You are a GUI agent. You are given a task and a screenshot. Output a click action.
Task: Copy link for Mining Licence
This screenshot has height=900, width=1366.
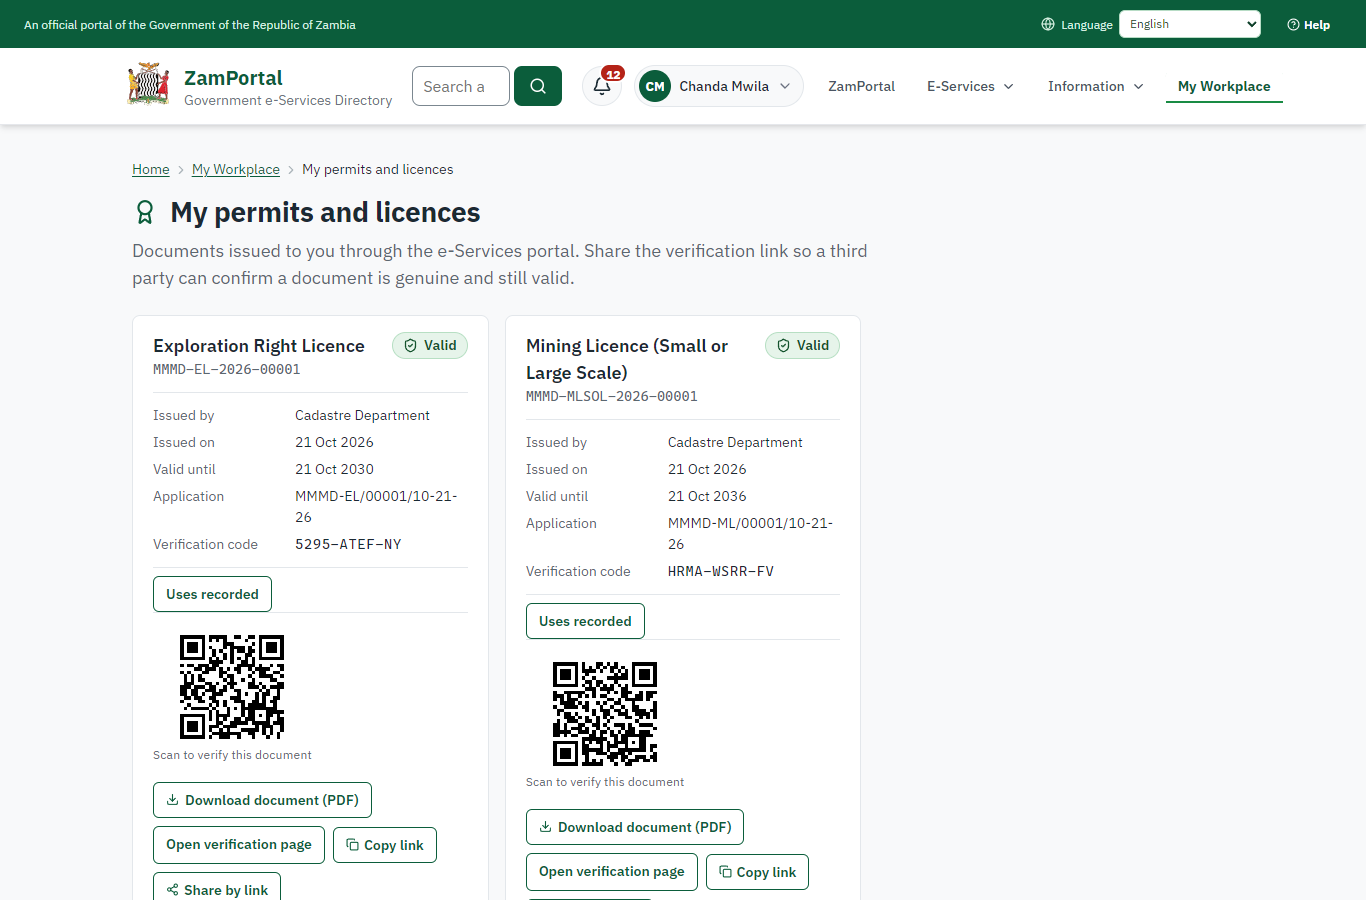pos(757,872)
